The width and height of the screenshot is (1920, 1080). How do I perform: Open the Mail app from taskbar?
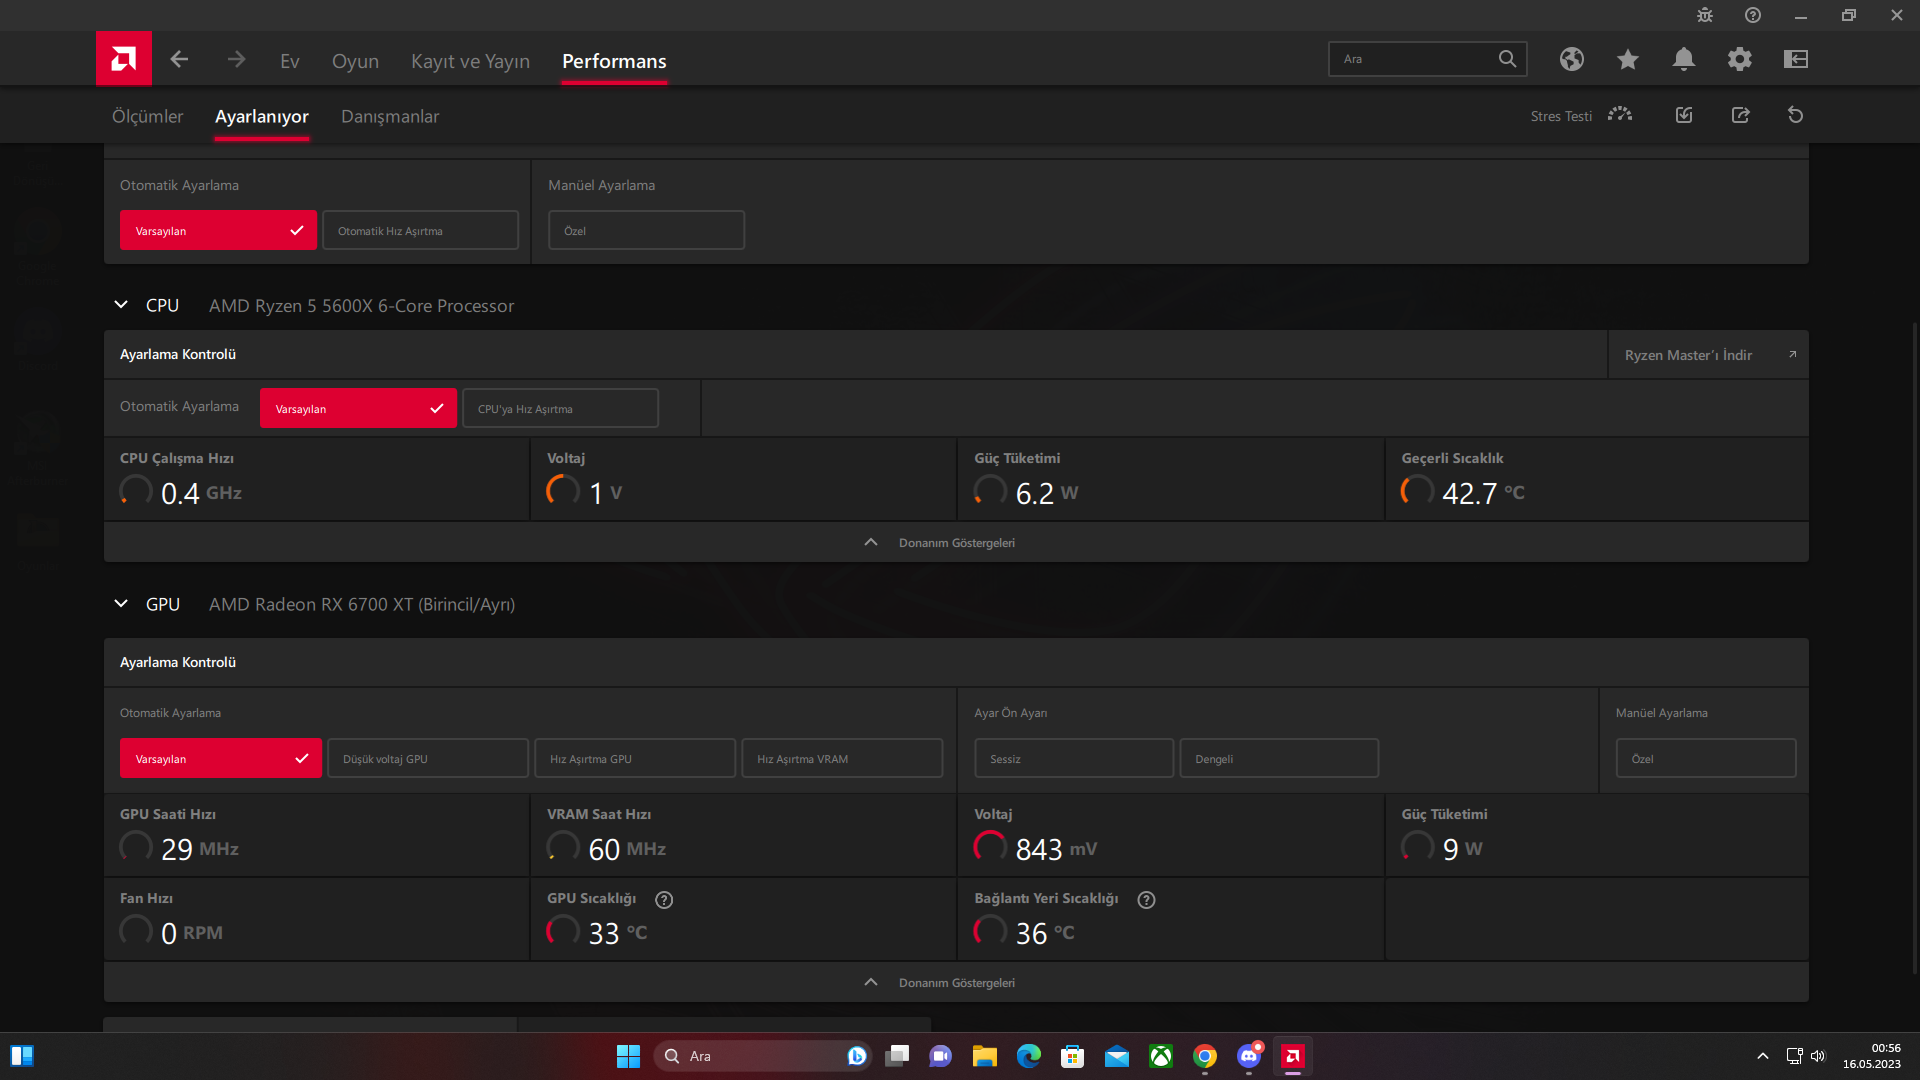click(1117, 1056)
